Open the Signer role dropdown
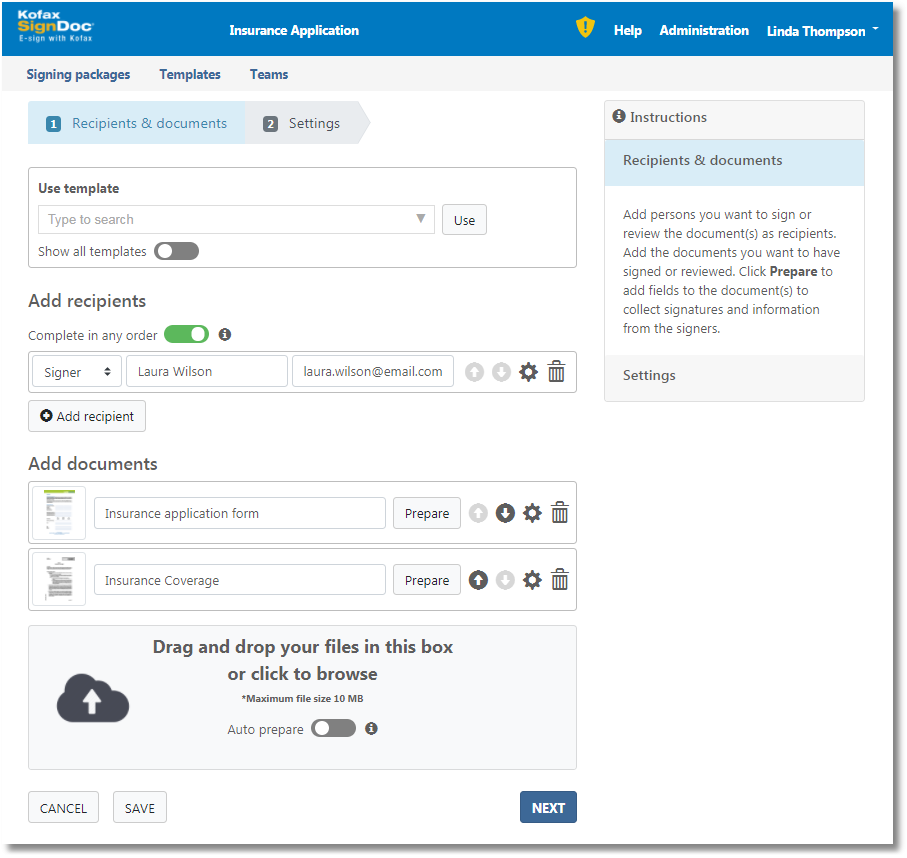The height and width of the screenshot is (858, 907). tap(77, 371)
